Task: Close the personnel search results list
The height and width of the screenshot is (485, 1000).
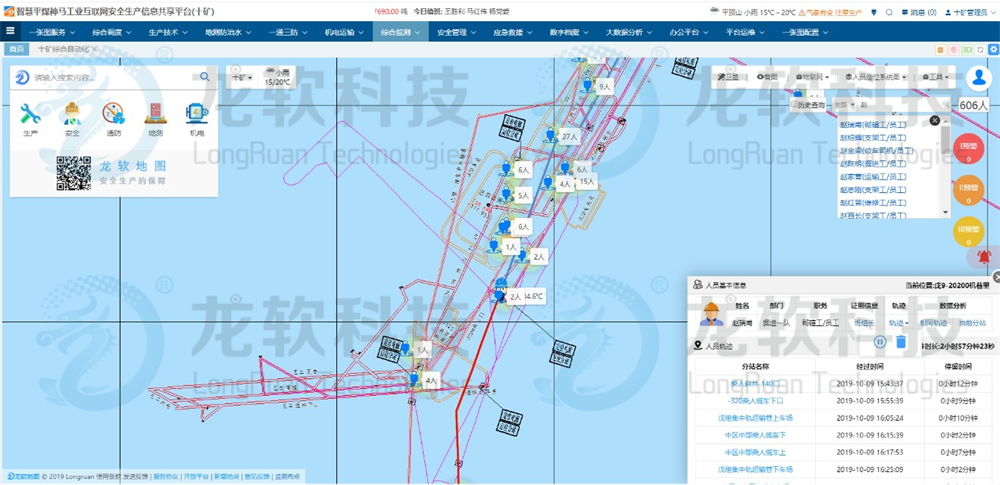Action: click(934, 121)
